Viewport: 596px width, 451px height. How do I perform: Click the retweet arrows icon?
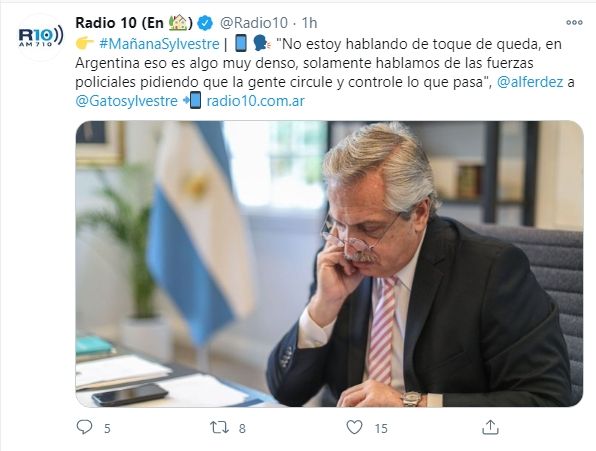click(x=220, y=427)
